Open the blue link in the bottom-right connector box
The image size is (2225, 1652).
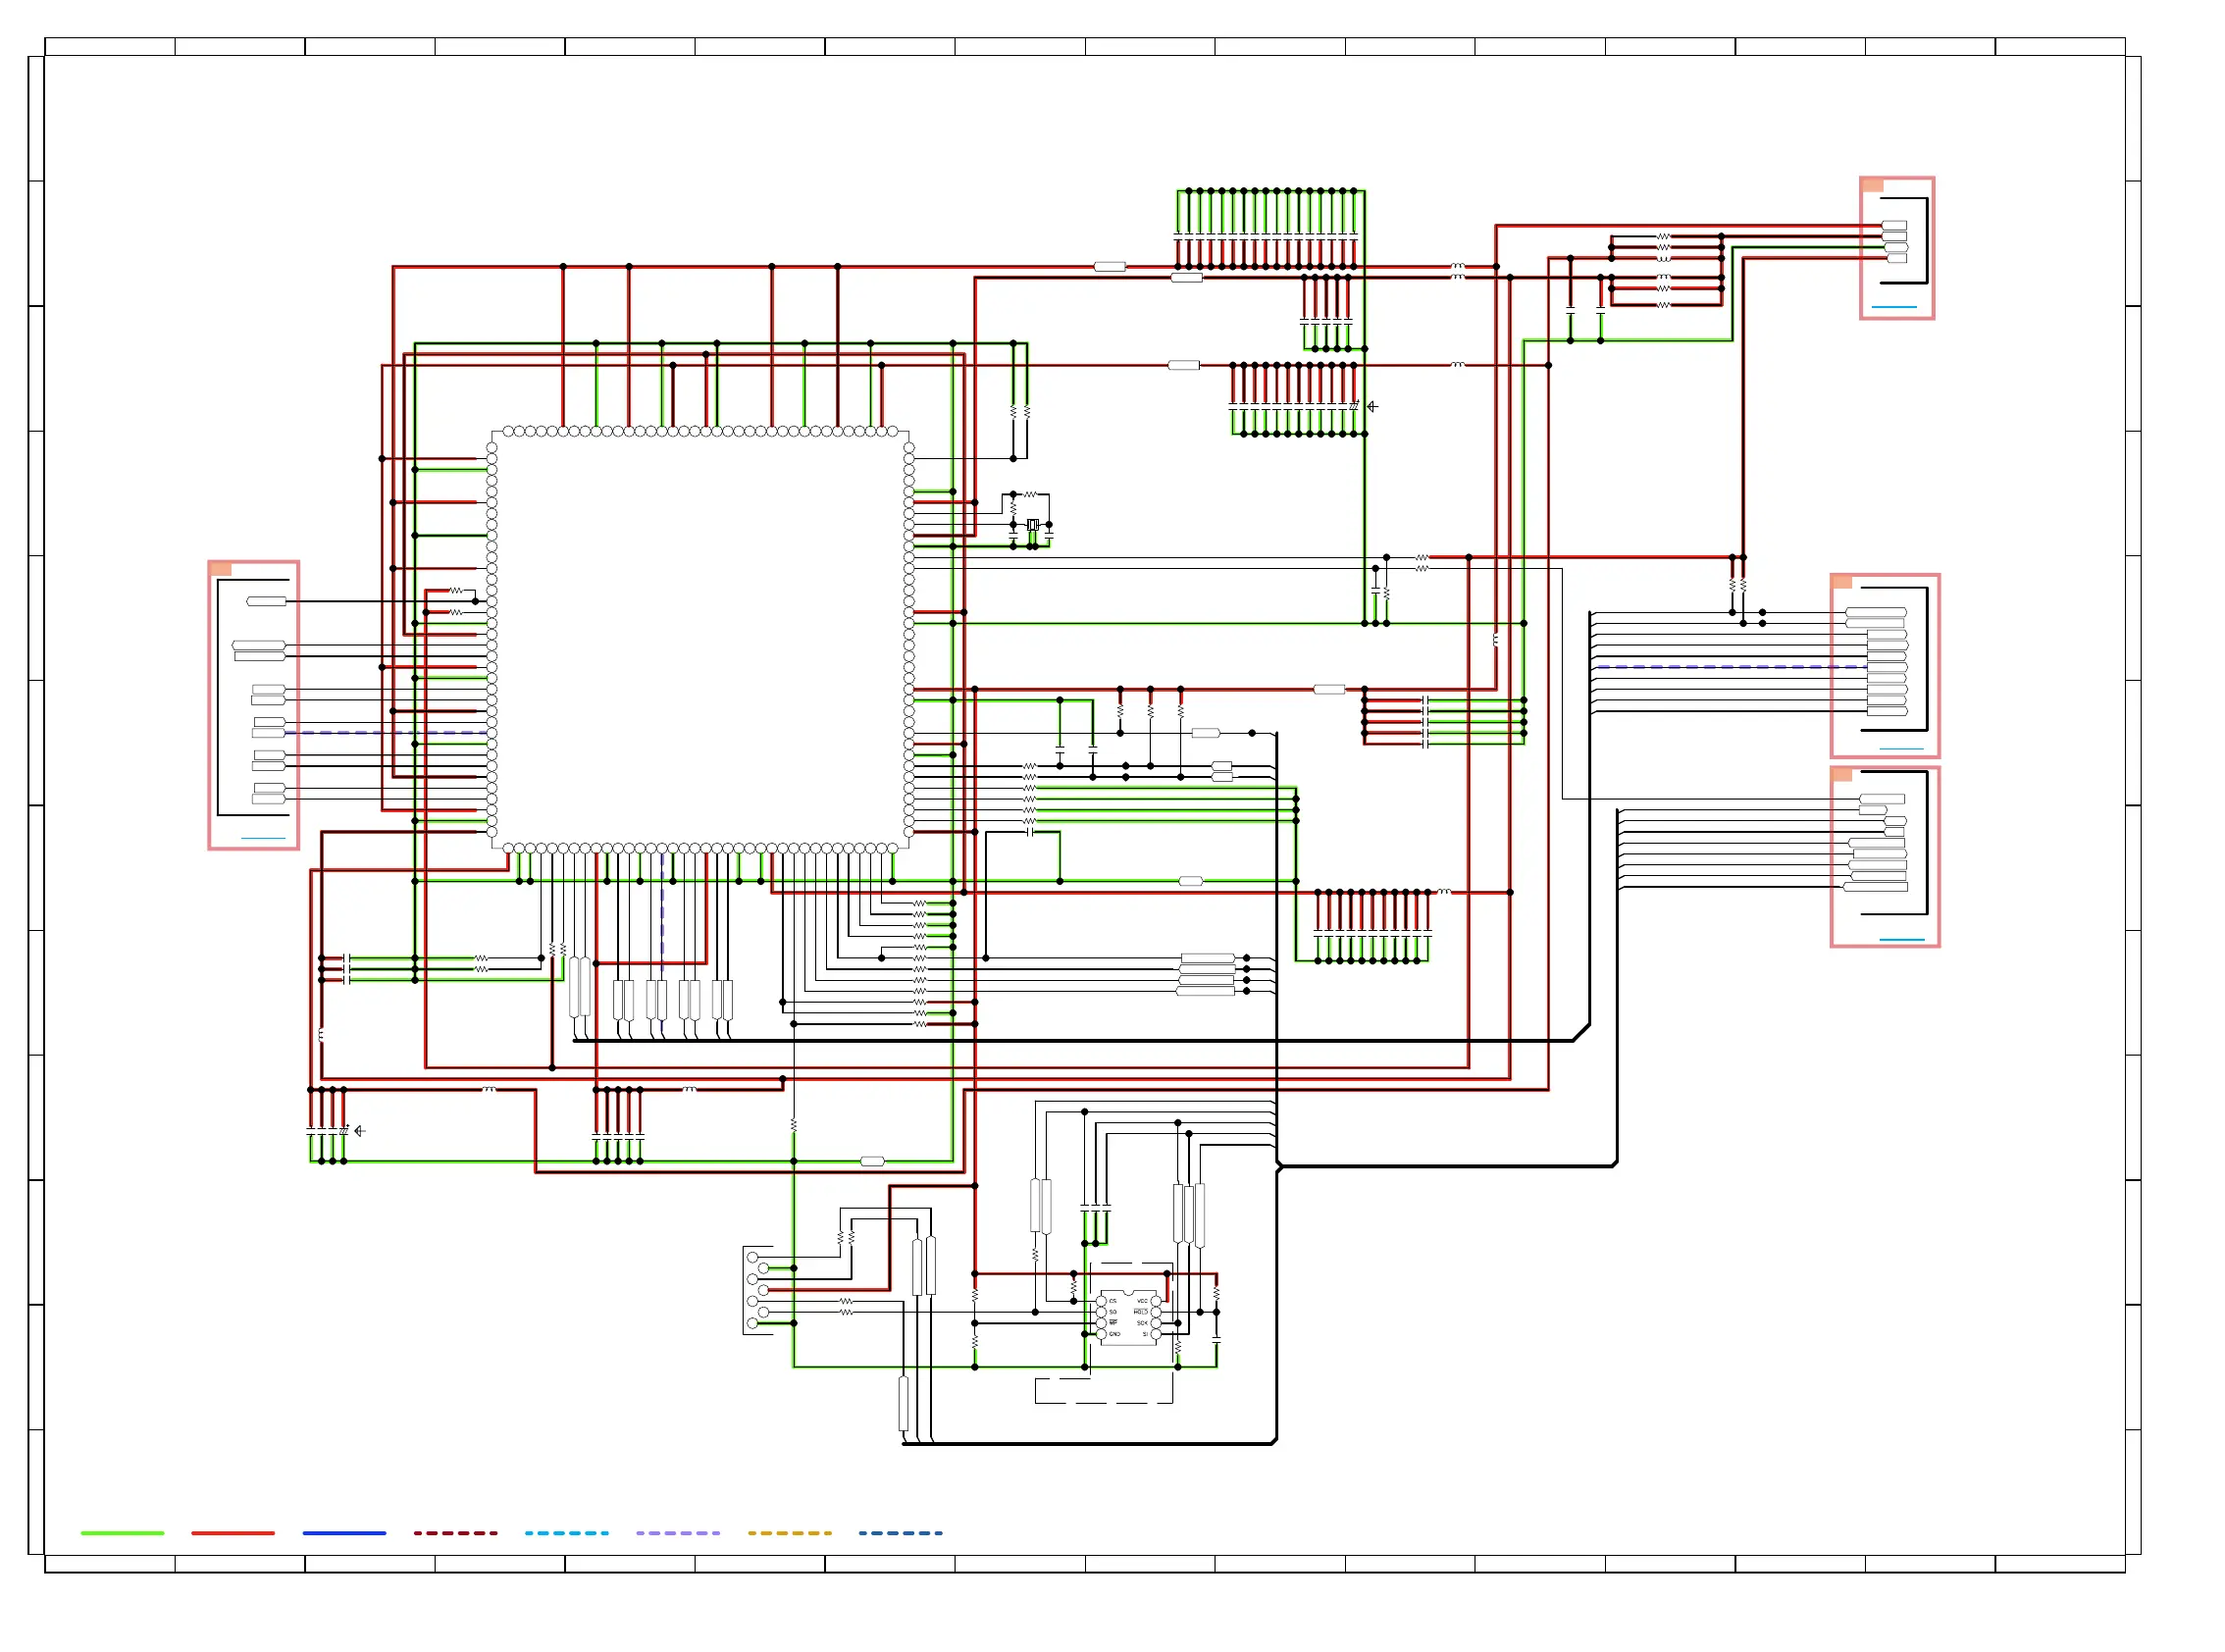click(1902, 940)
